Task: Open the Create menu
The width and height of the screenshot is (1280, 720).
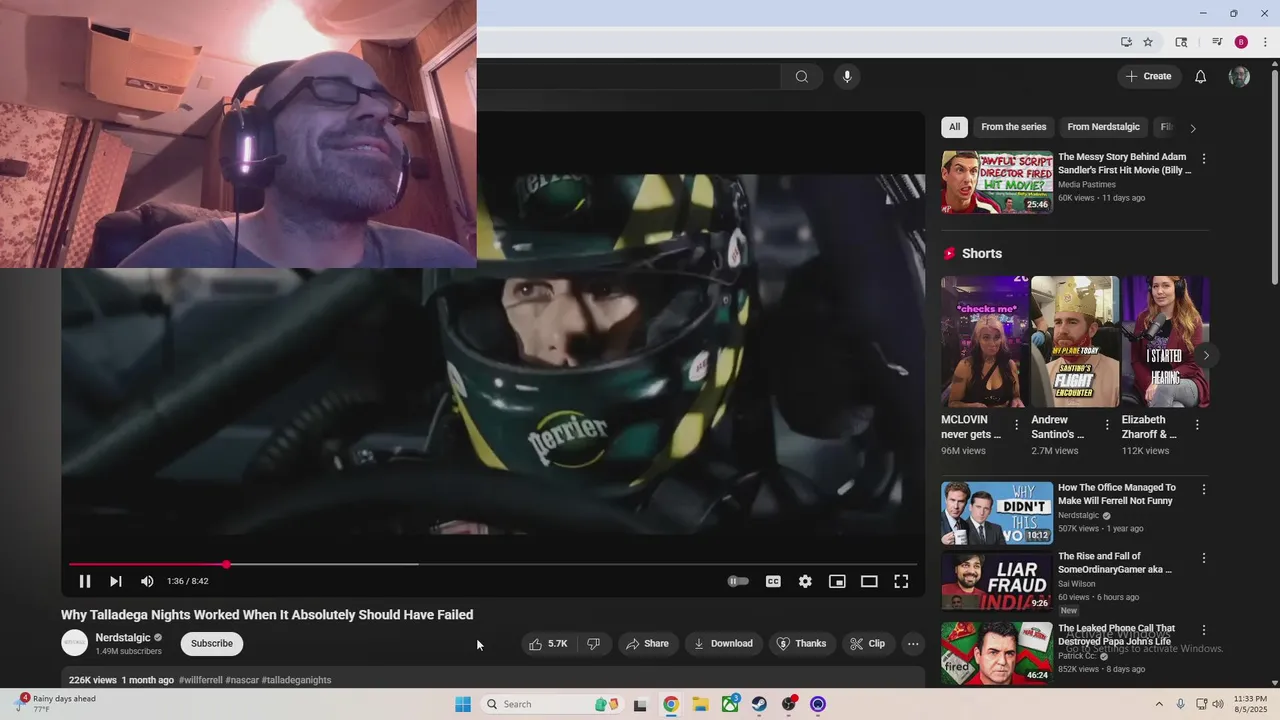Action: click(x=1148, y=76)
